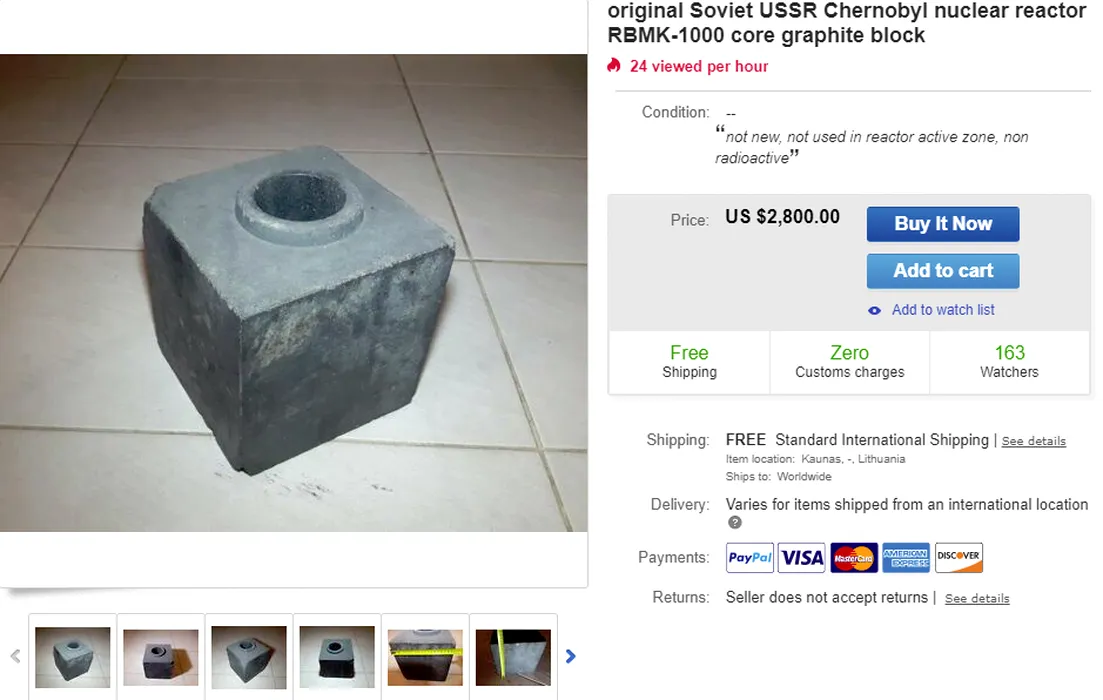The width and height of the screenshot is (1103, 700).
Task: Buy the graphite block with Buy It Now
Action: (943, 224)
